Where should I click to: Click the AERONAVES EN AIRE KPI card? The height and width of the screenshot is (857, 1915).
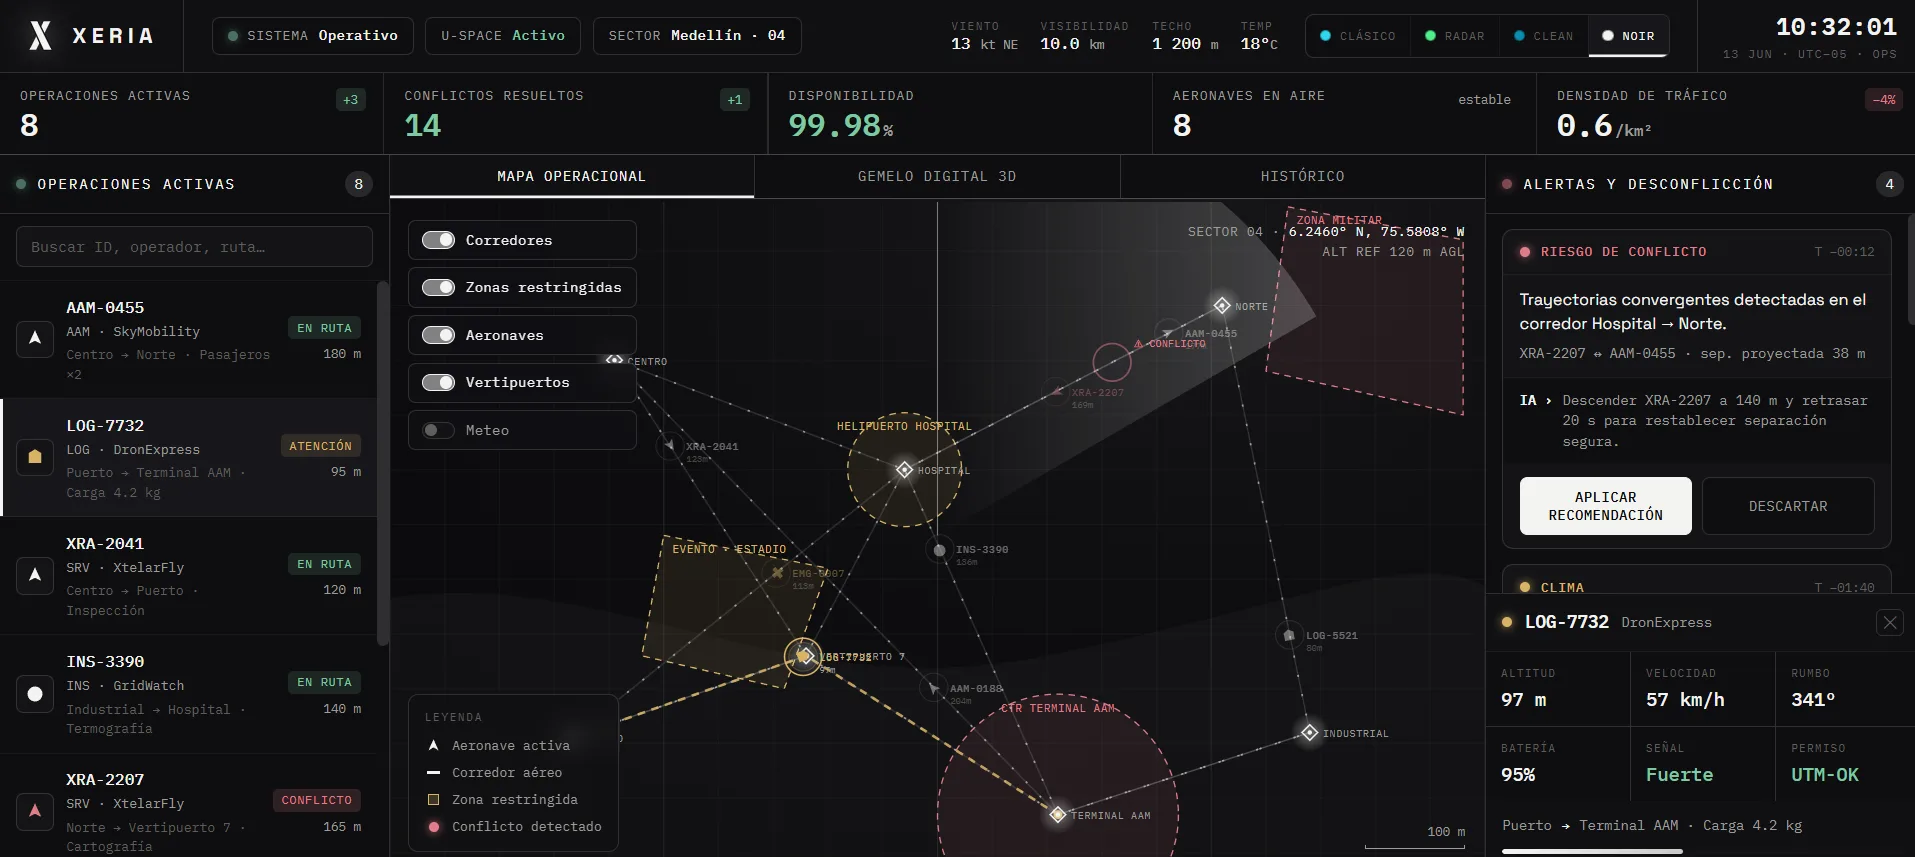tap(1344, 114)
